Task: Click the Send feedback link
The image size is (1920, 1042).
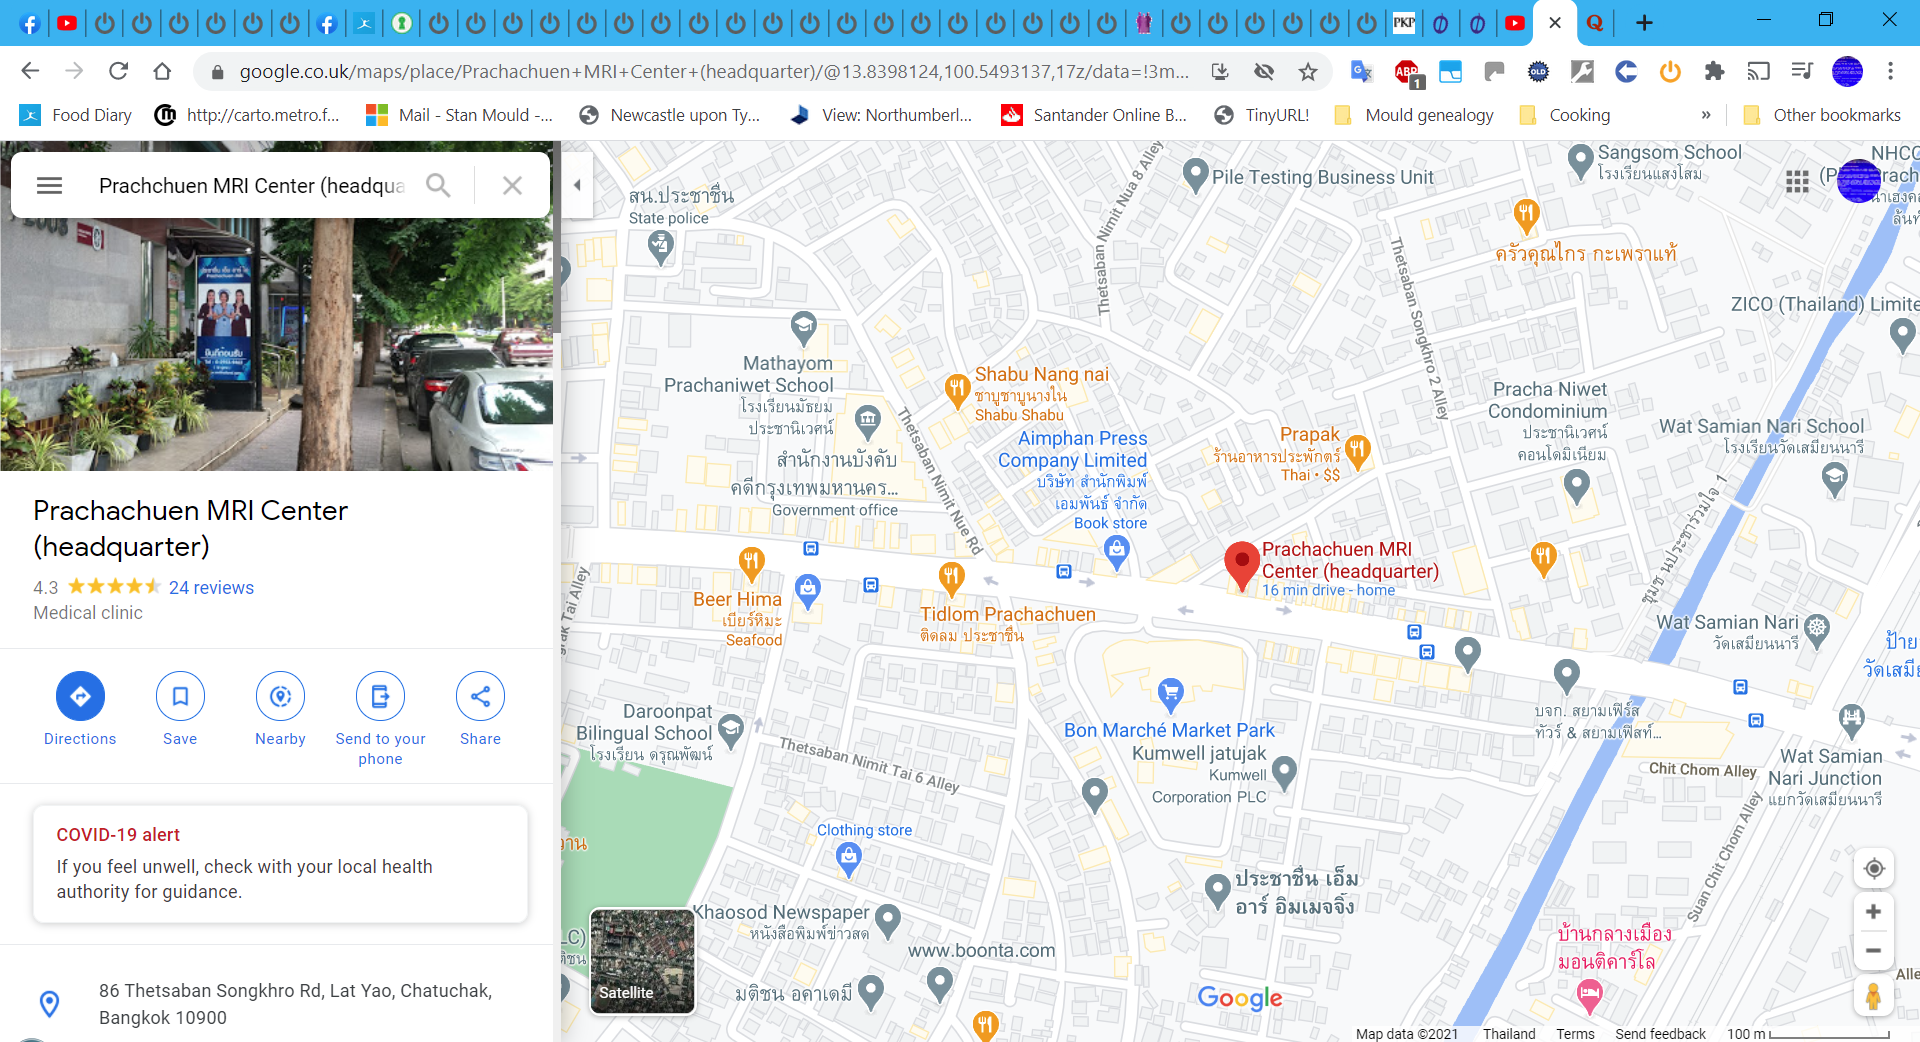Action: pos(1660,1034)
